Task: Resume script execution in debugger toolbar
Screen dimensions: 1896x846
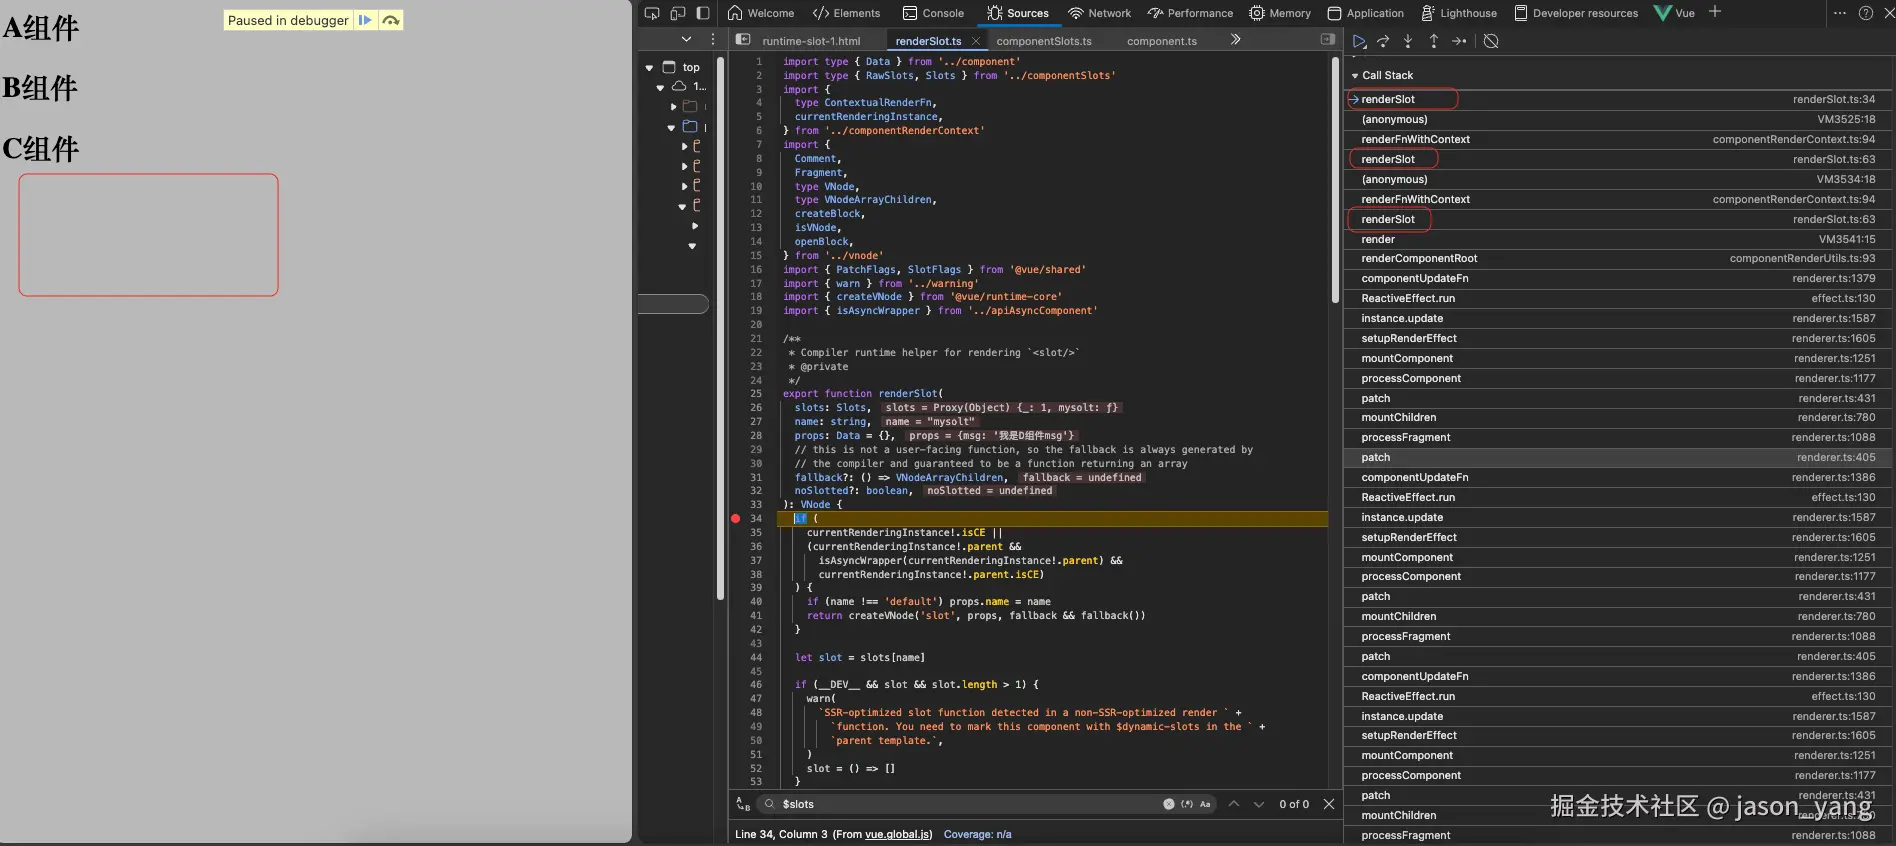Action: 1359,41
